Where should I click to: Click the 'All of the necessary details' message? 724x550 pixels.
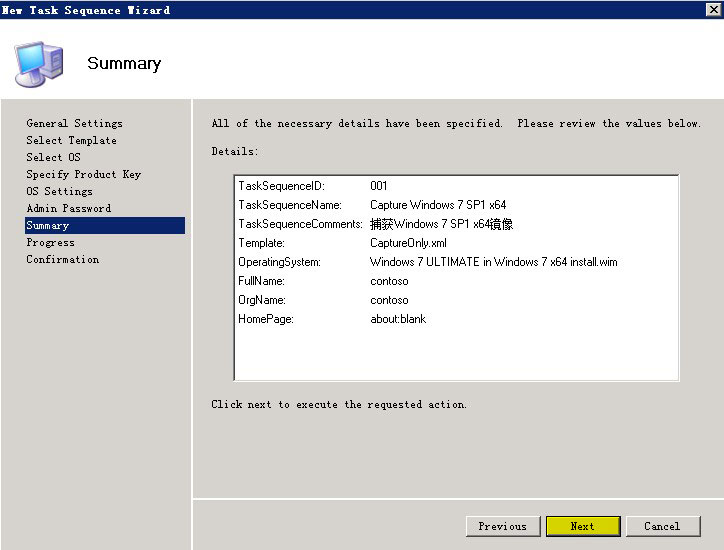456,123
